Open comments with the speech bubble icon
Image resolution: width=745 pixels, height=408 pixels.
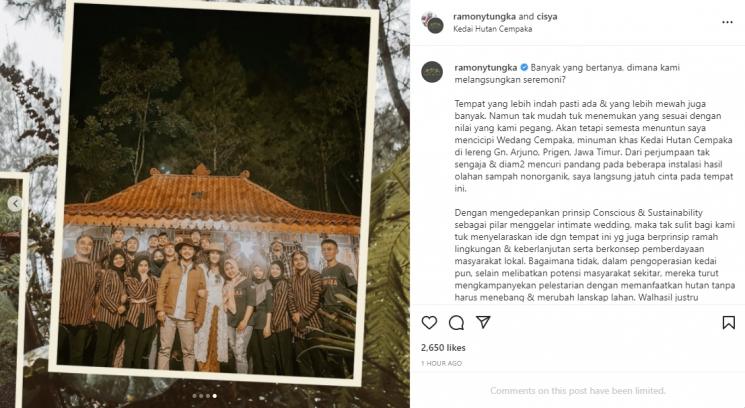[x=456, y=323]
